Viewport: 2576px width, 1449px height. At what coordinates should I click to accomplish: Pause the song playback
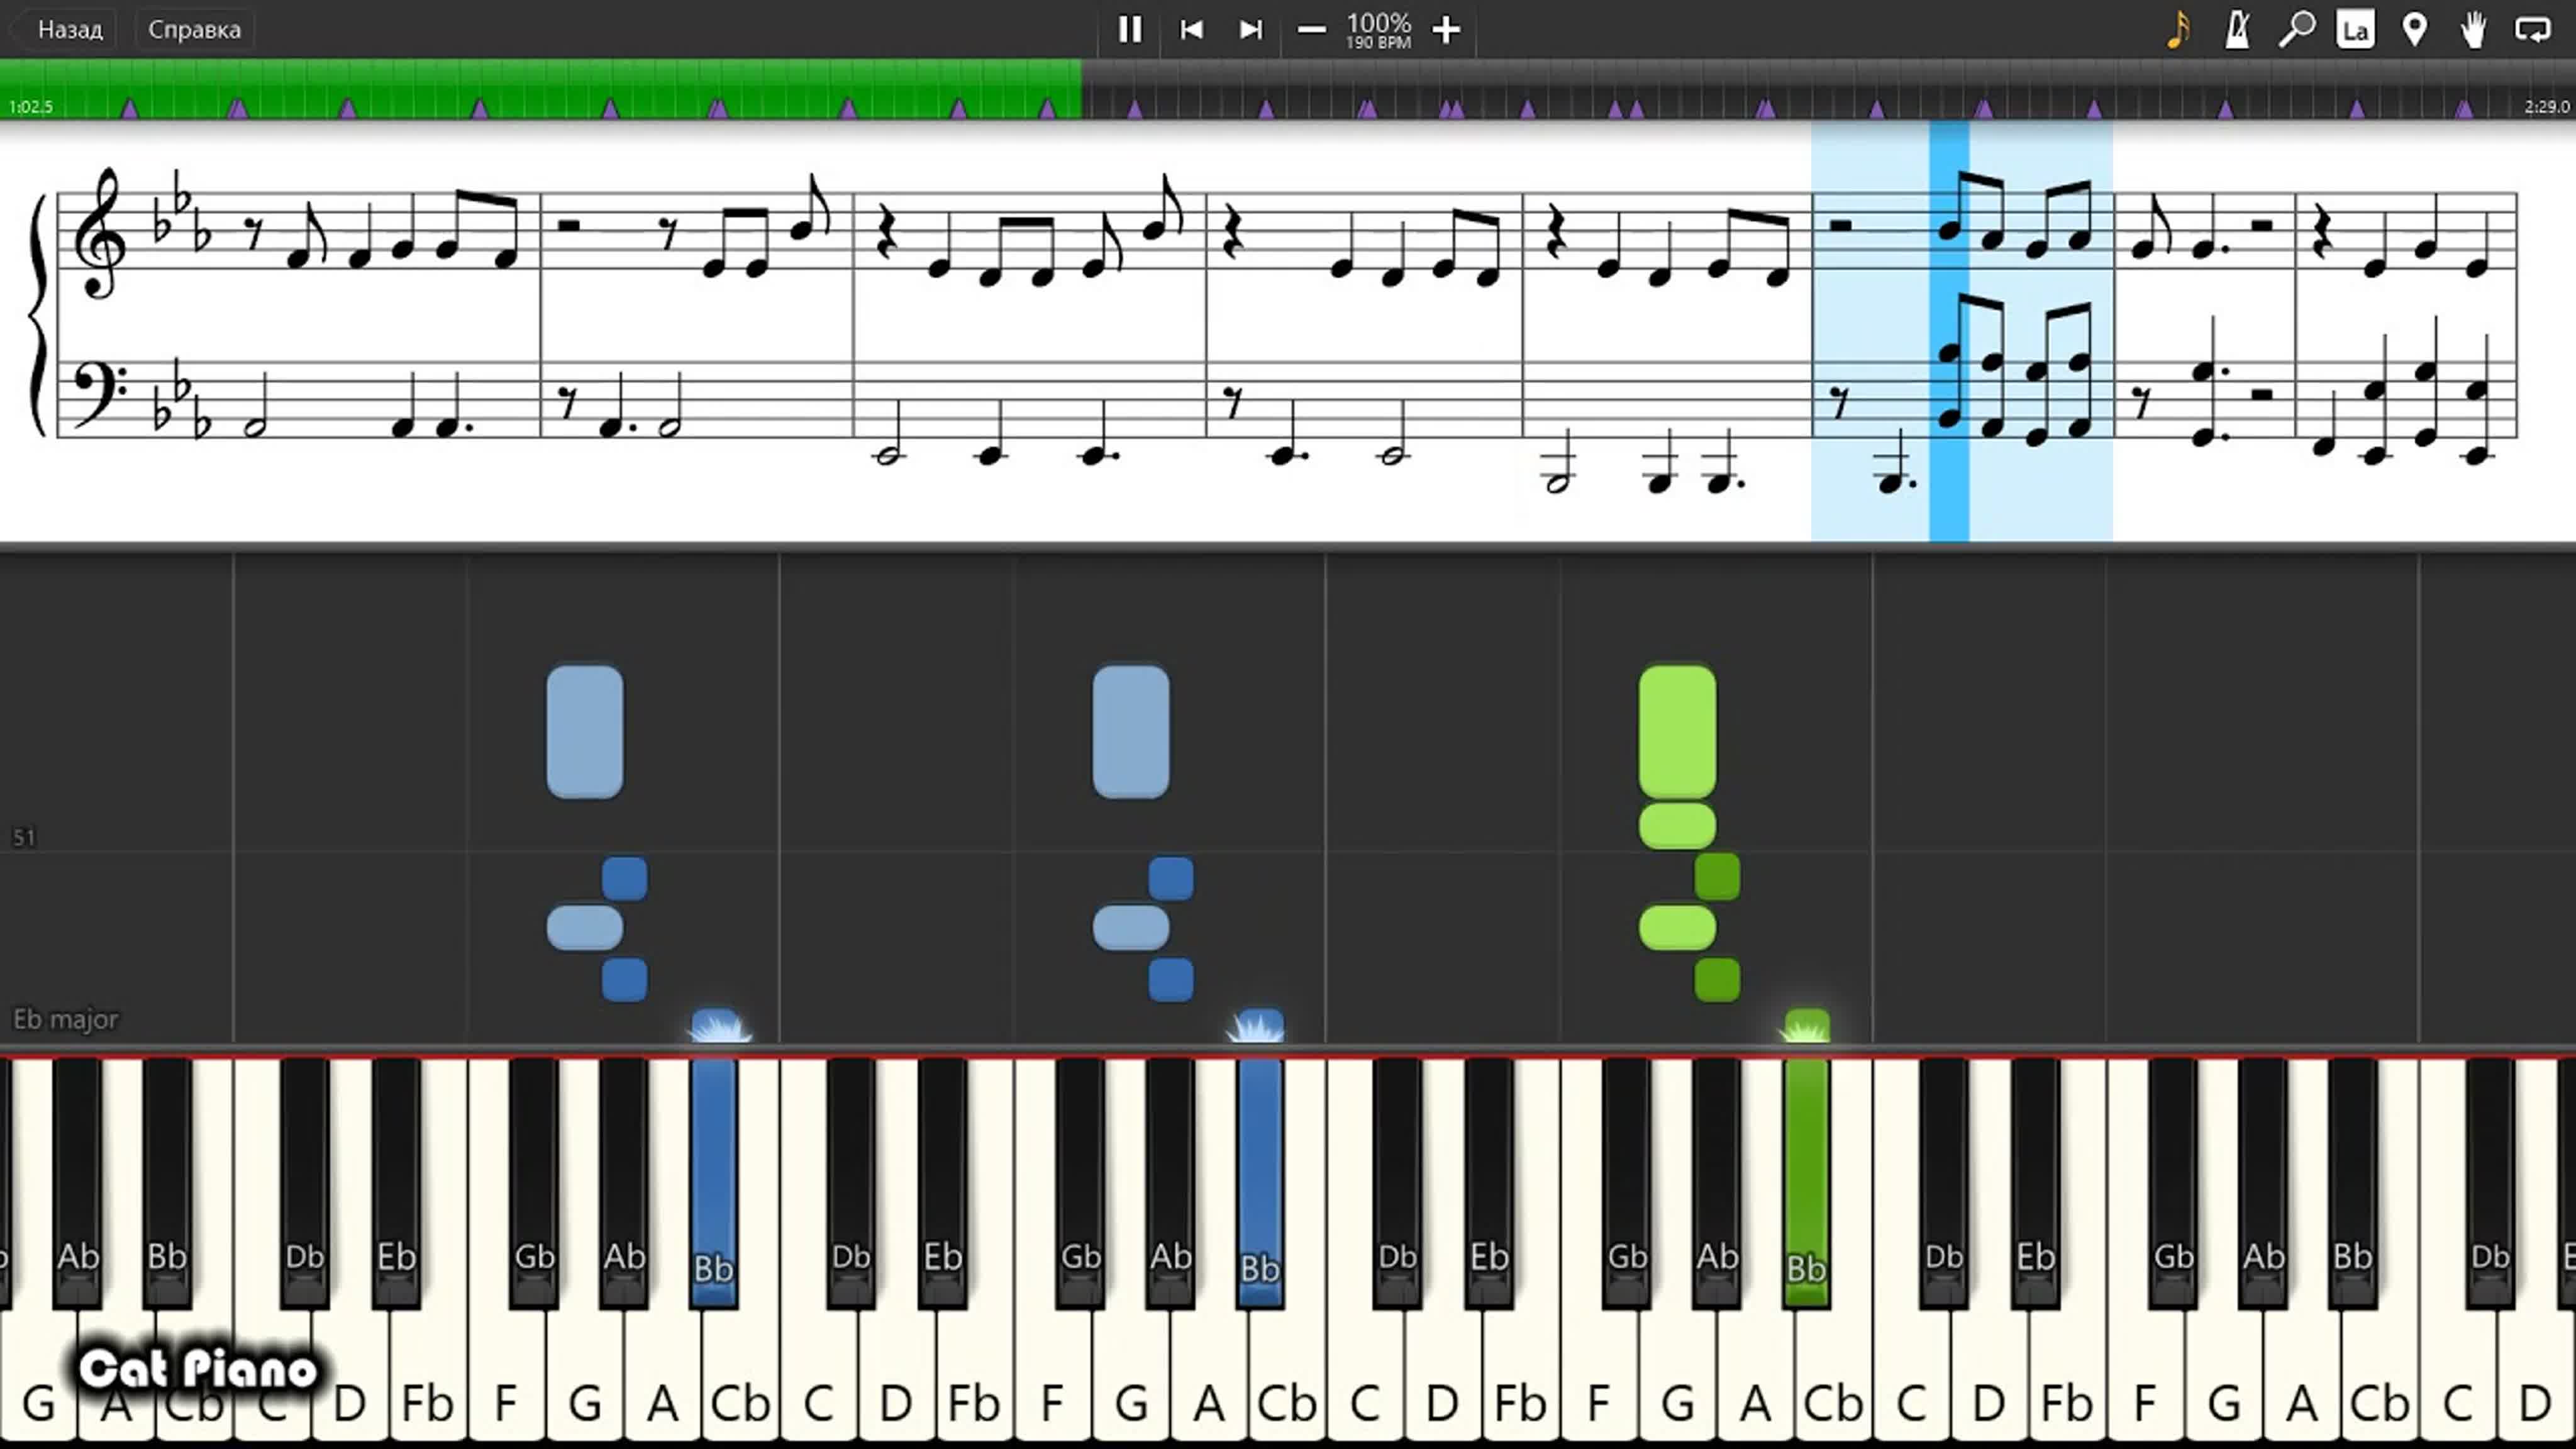pyautogui.click(x=1129, y=29)
